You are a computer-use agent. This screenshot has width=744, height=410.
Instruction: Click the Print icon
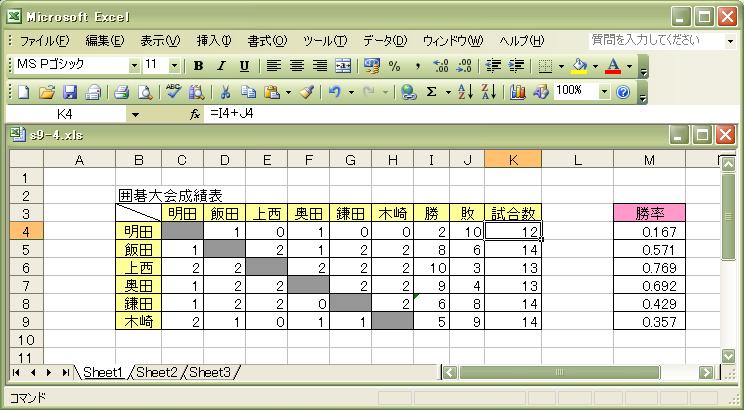(x=121, y=92)
